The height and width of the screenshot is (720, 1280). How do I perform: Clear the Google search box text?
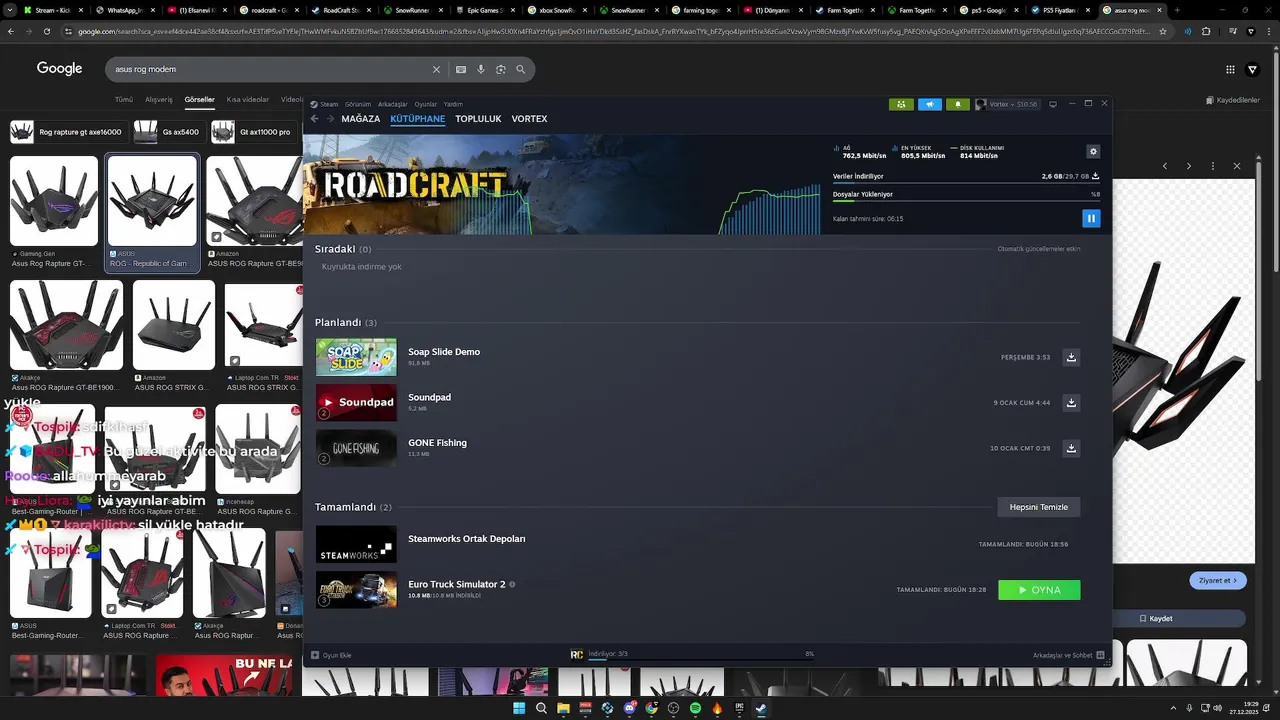pos(436,70)
